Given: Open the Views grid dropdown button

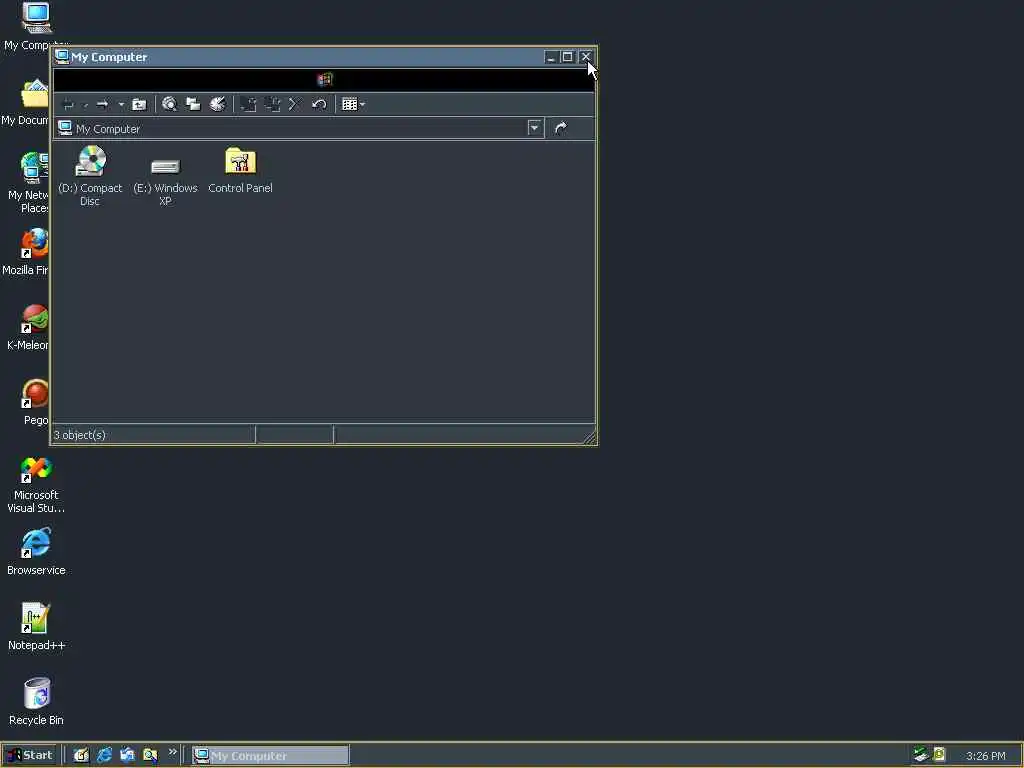Looking at the screenshot, I should click(353, 104).
